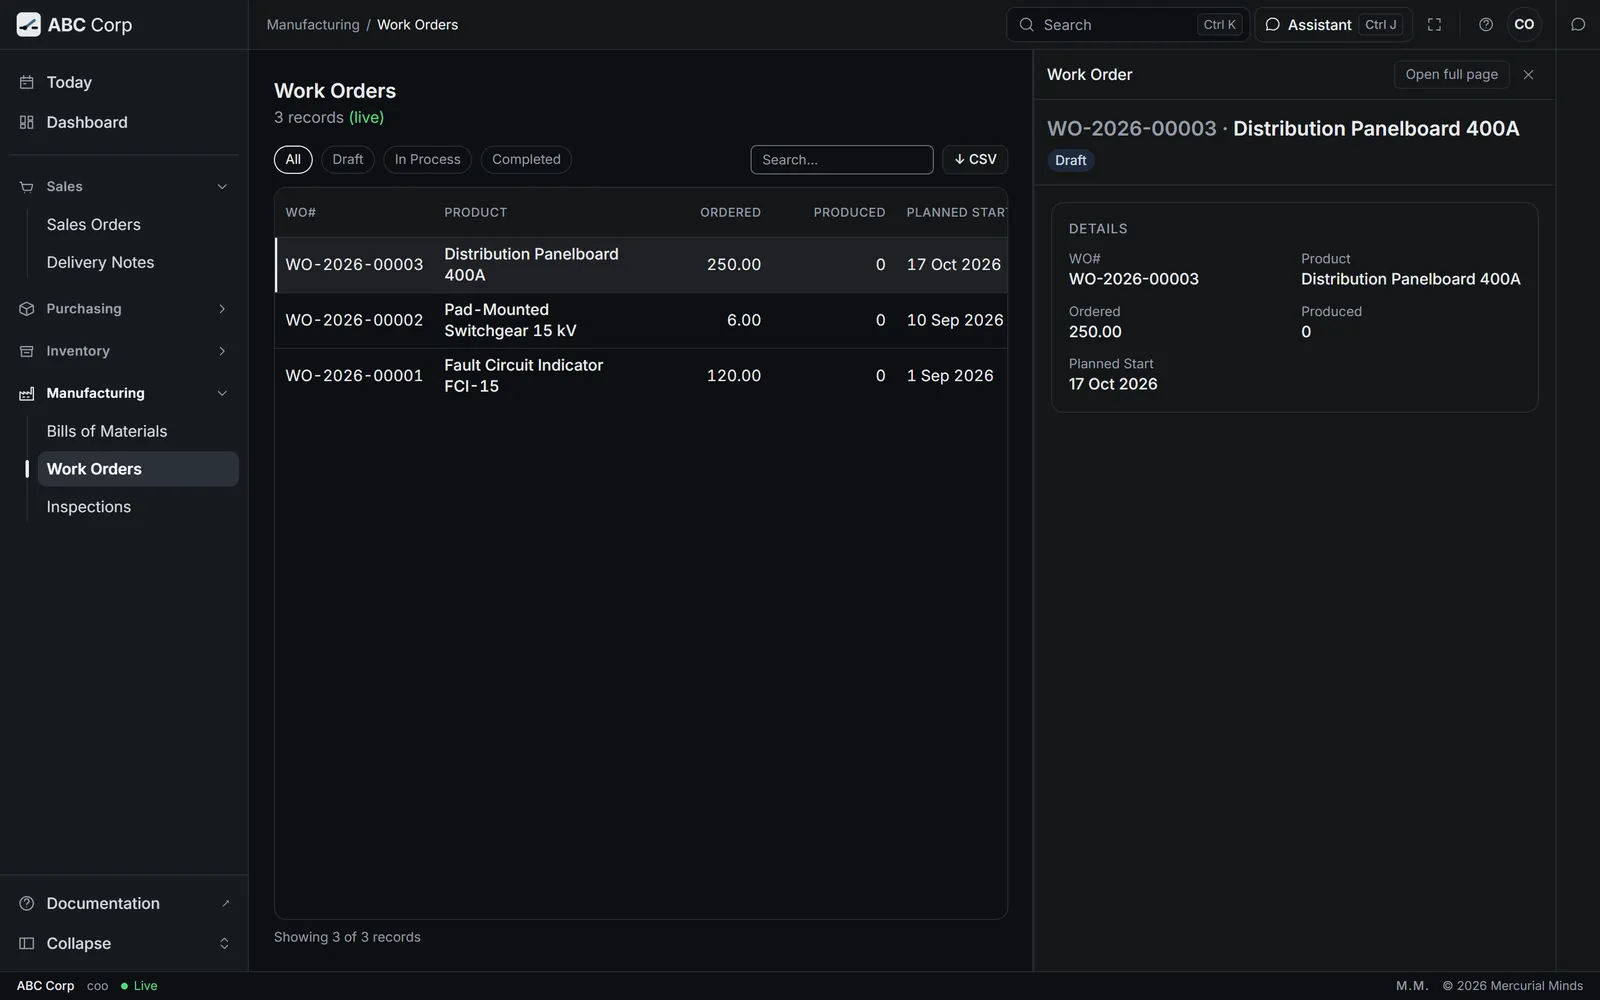This screenshot has height=1000, width=1600.
Task: Click the work orders Search input field
Action: [842, 160]
